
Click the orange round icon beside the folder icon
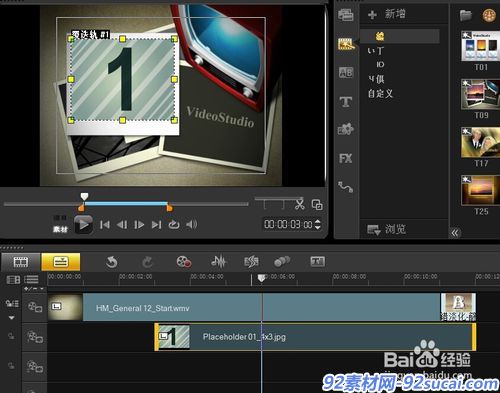pos(489,15)
